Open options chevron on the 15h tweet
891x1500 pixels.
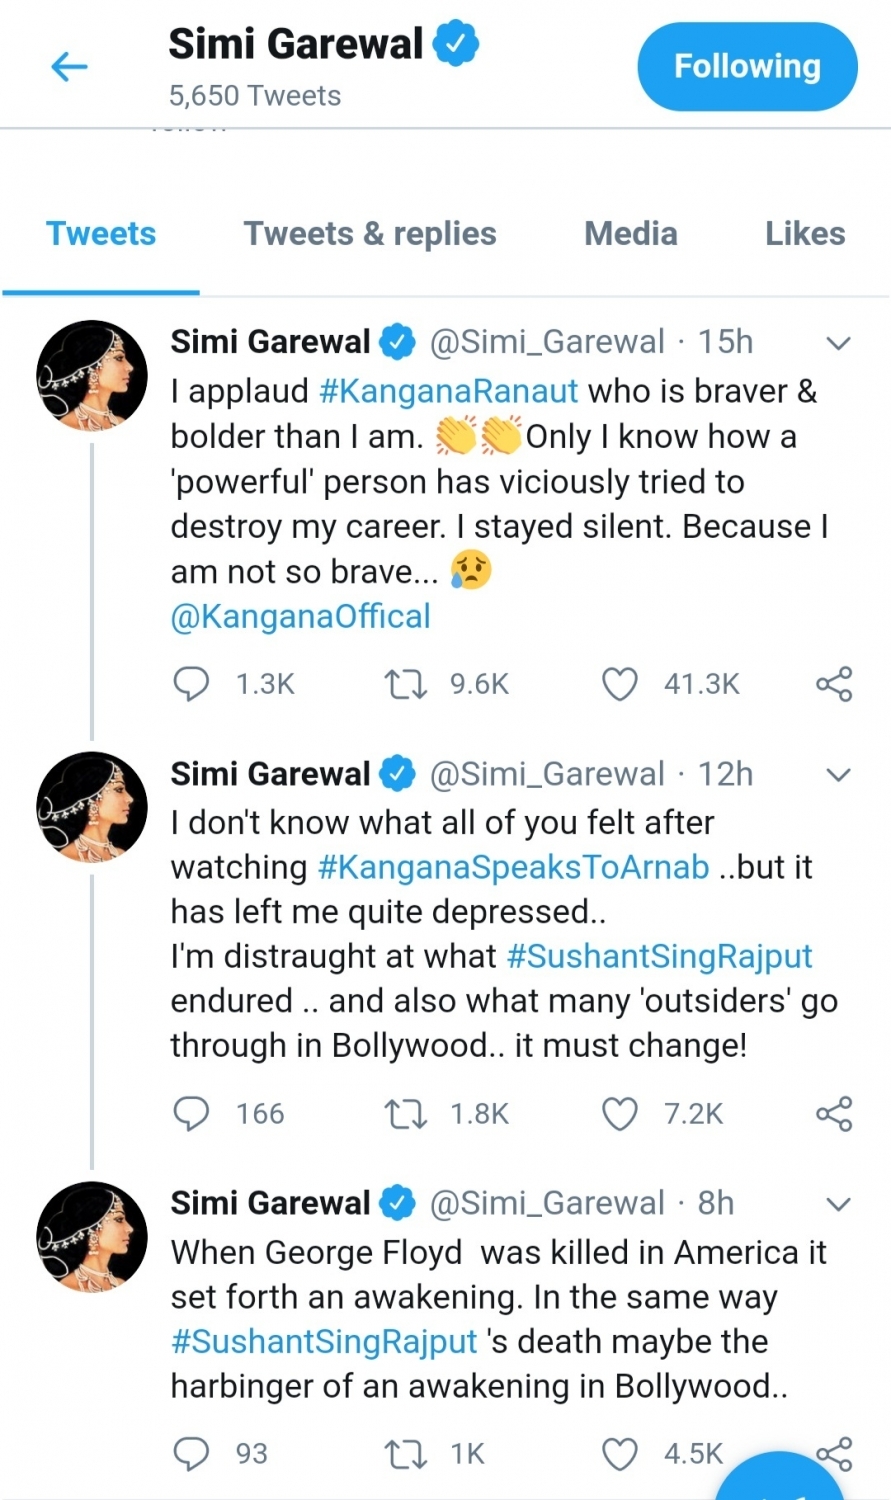pos(839,342)
